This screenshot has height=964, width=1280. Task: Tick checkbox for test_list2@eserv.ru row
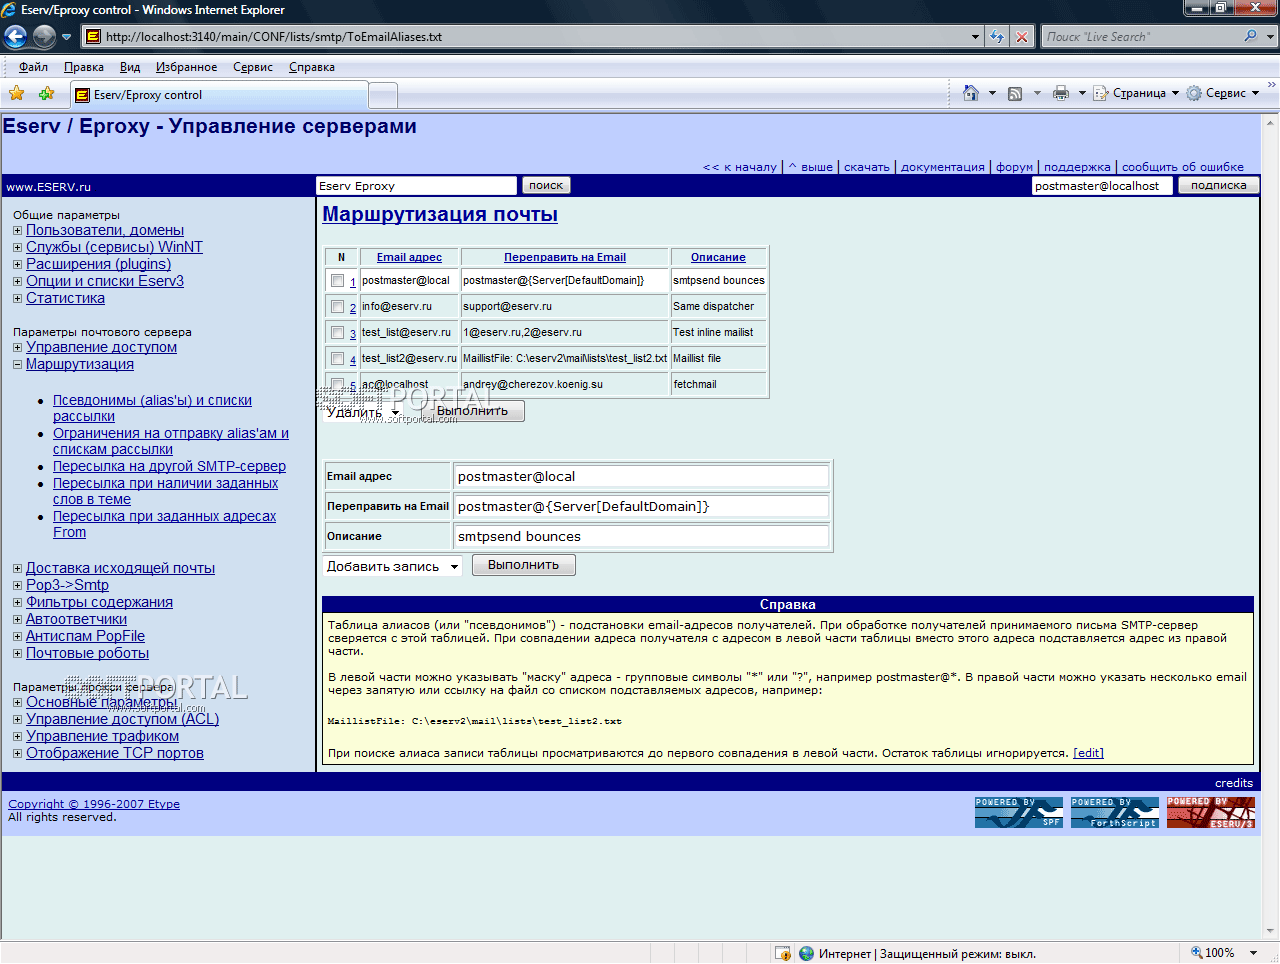click(x=337, y=359)
